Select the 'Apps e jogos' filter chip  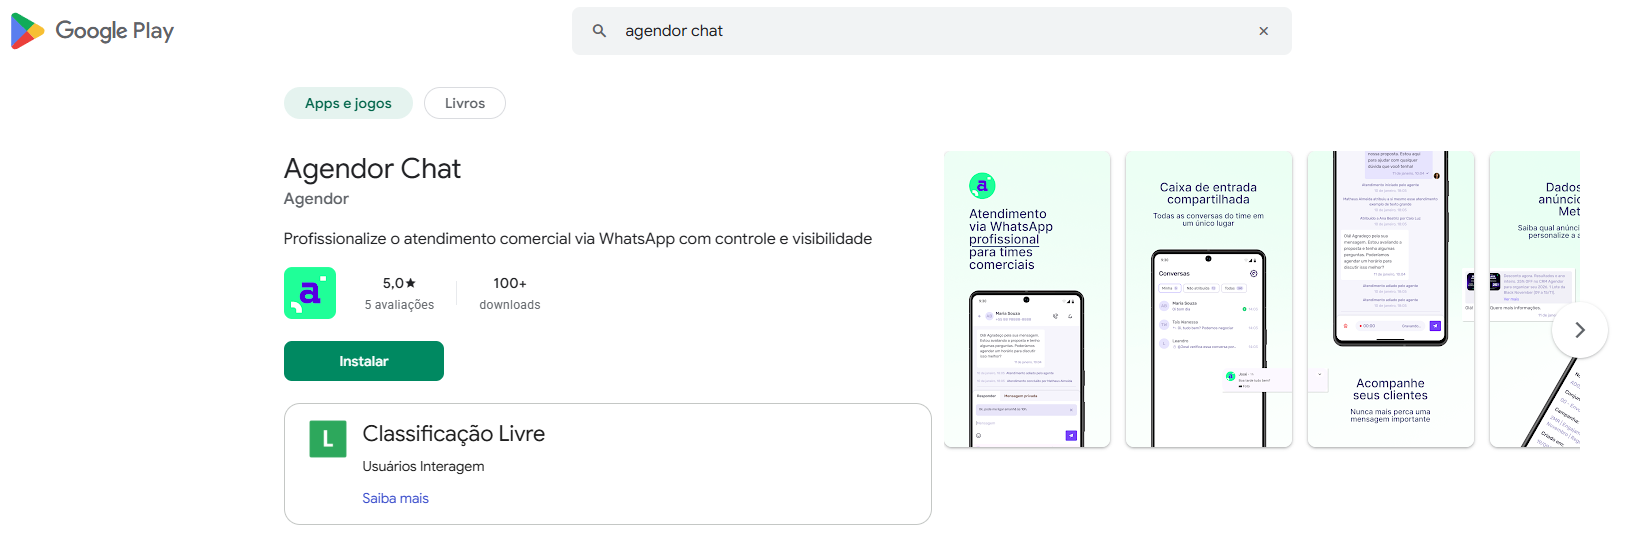(348, 103)
